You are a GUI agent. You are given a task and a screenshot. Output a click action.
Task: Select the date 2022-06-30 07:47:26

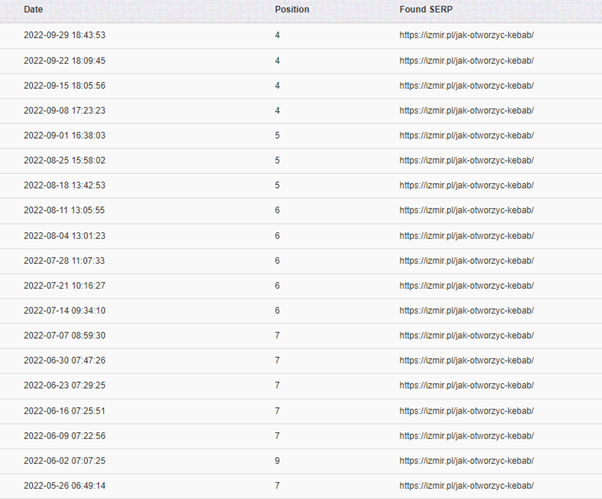pos(64,360)
